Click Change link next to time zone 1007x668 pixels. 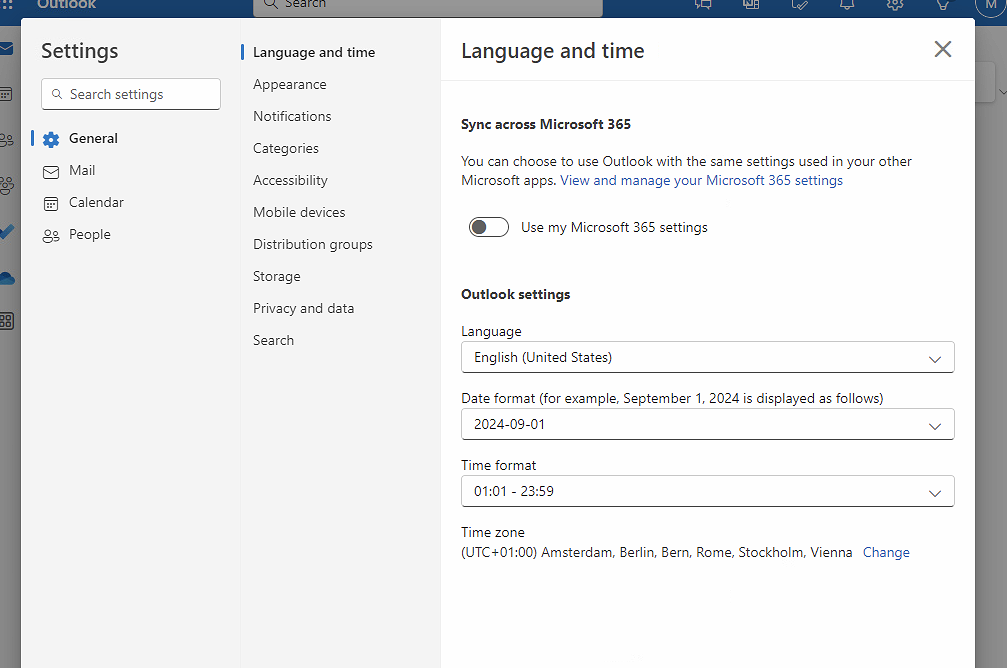point(886,552)
